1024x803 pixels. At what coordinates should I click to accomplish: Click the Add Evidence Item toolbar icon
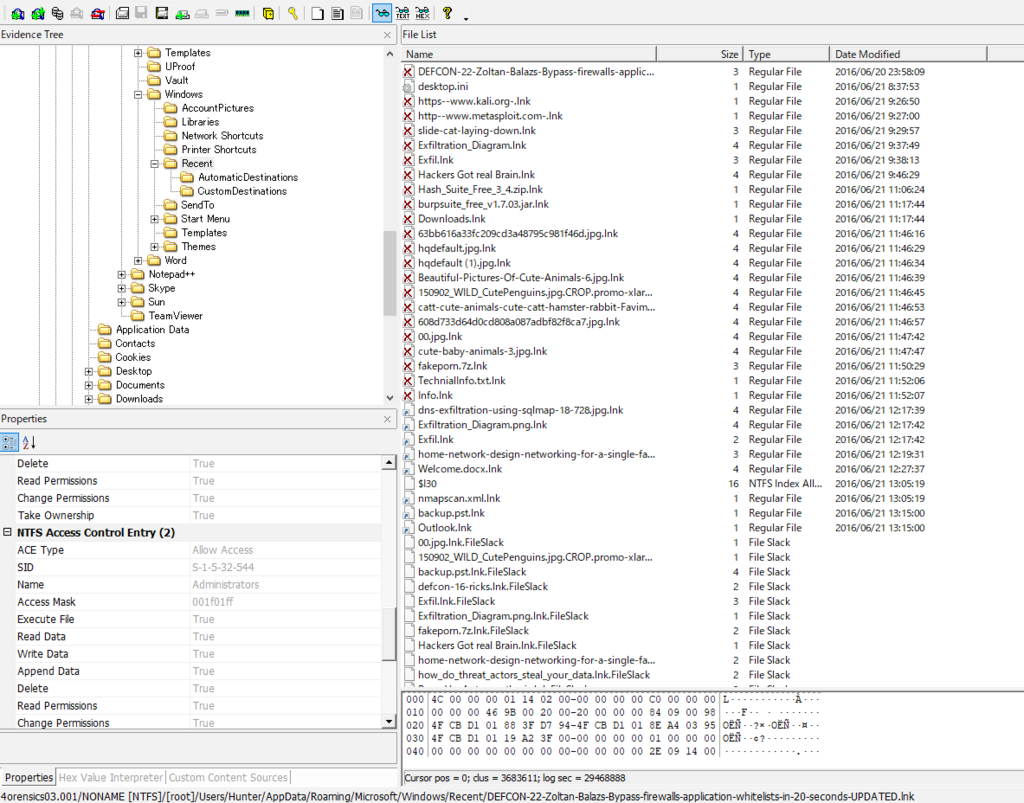pyautogui.click(x=18, y=13)
